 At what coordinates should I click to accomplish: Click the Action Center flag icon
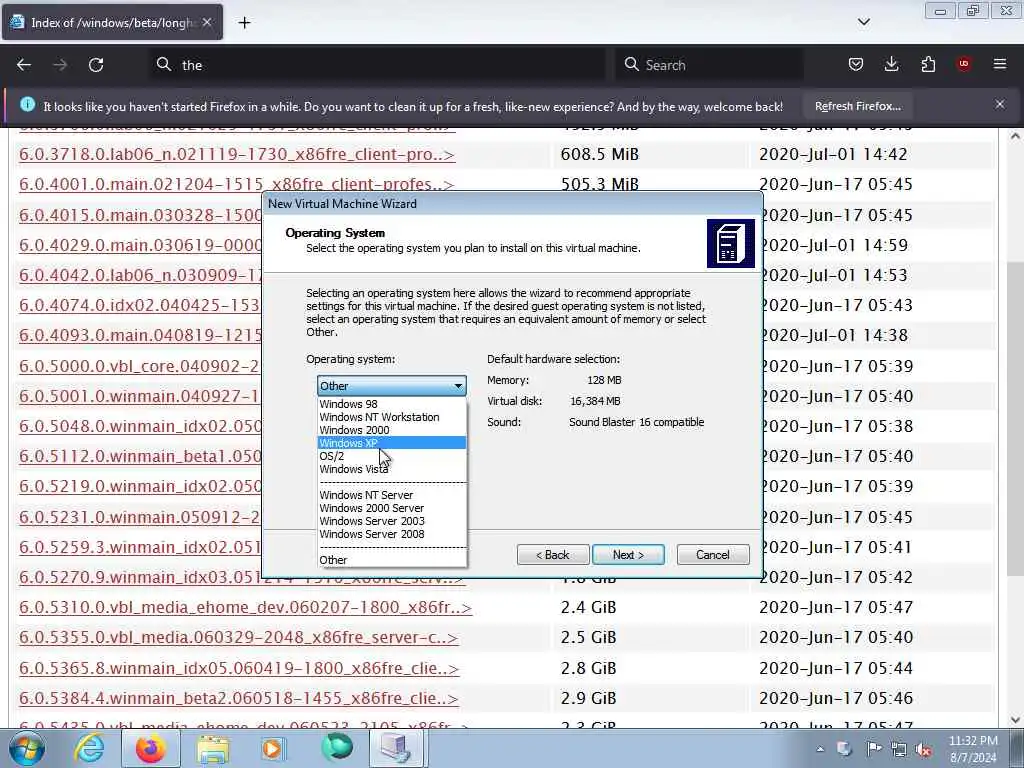(x=873, y=749)
